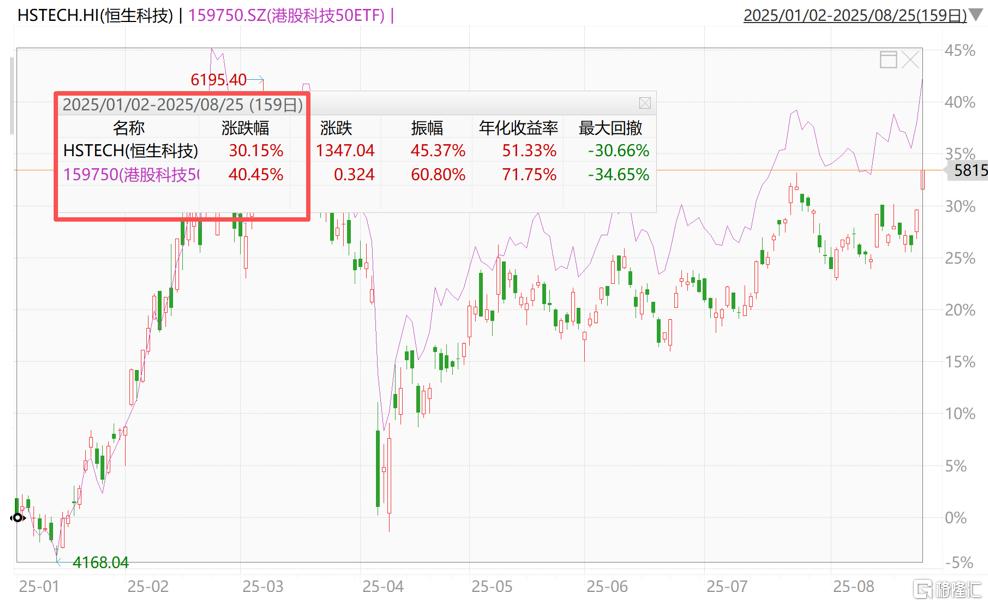The height and width of the screenshot is (606, 988).
Task: Click the 年化收益率 column header
Action: (x=519, y=128)
